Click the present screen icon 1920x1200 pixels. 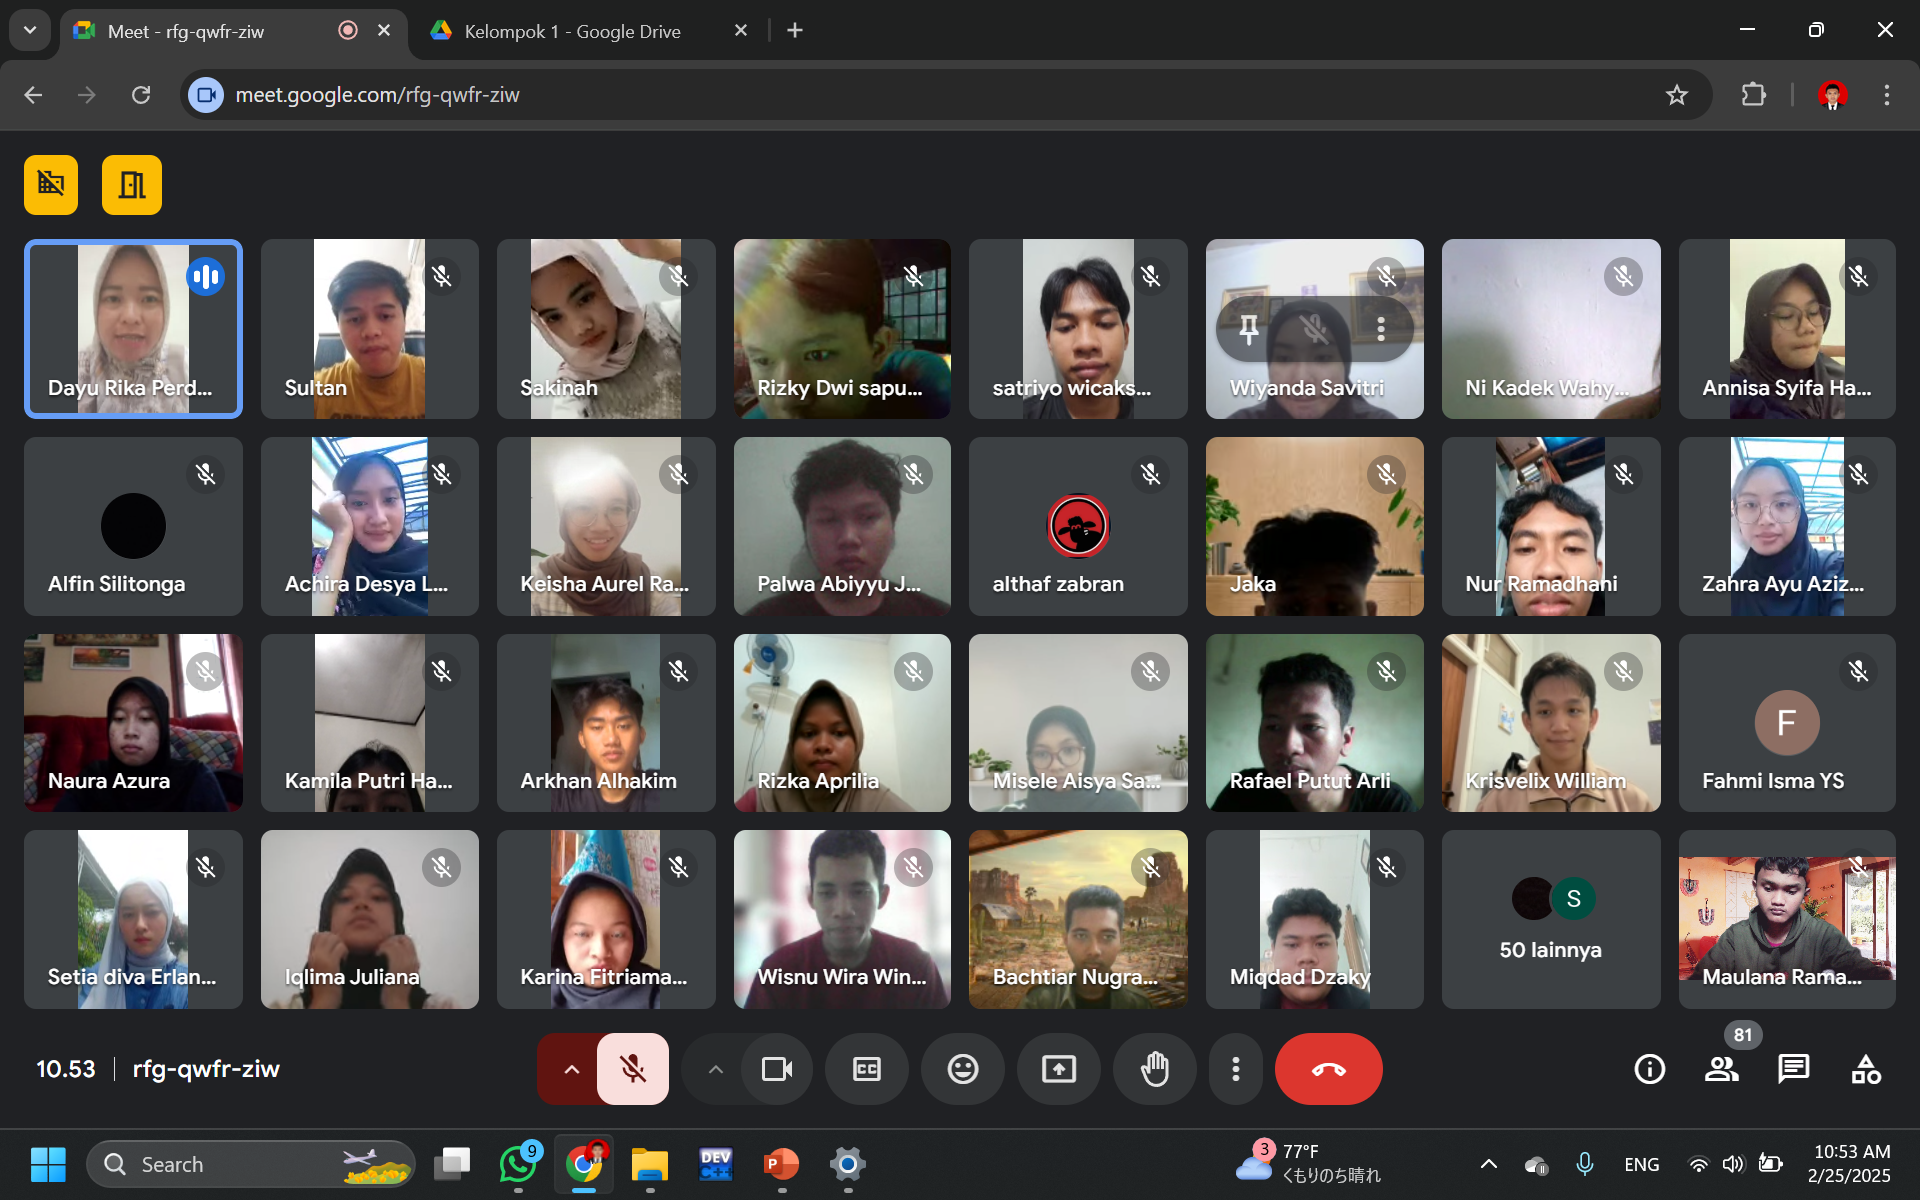[x=1058, y=1069]
